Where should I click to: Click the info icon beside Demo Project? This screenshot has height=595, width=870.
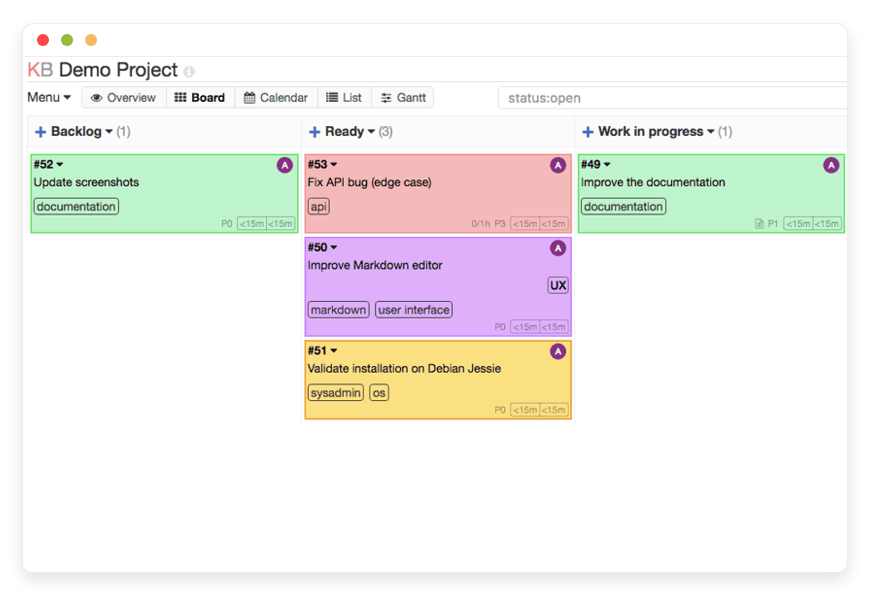click(x=189, y=72)
